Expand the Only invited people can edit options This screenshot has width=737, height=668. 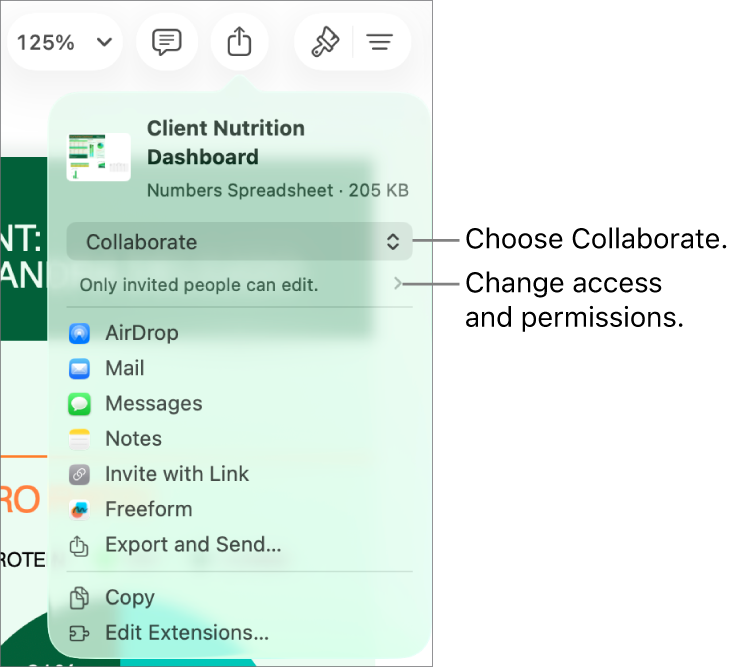[x=240, y=284]
